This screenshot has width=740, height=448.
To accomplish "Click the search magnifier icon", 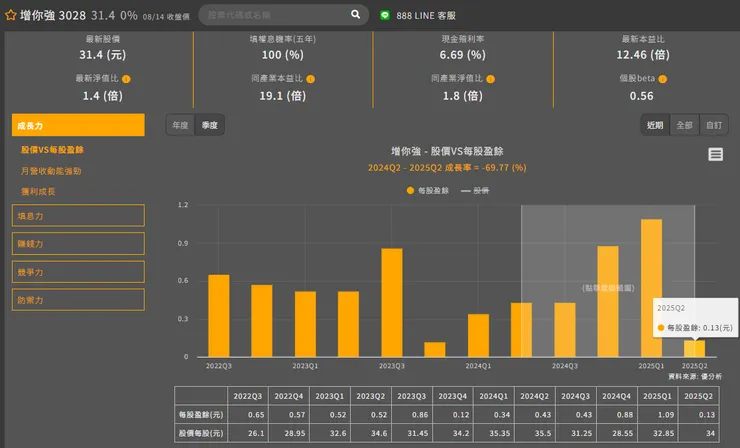I will (355, 15).
